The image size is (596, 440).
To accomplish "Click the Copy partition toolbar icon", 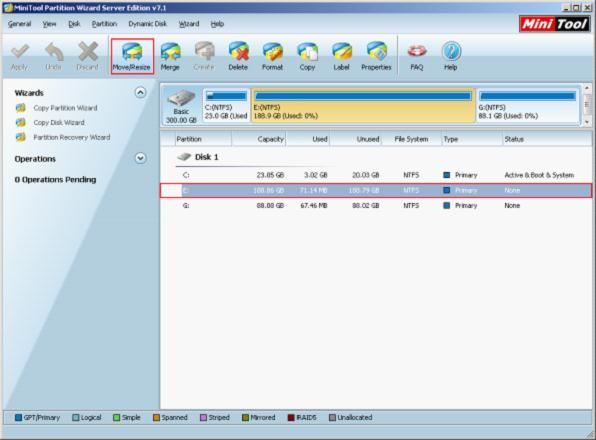I will click(307, 52).
